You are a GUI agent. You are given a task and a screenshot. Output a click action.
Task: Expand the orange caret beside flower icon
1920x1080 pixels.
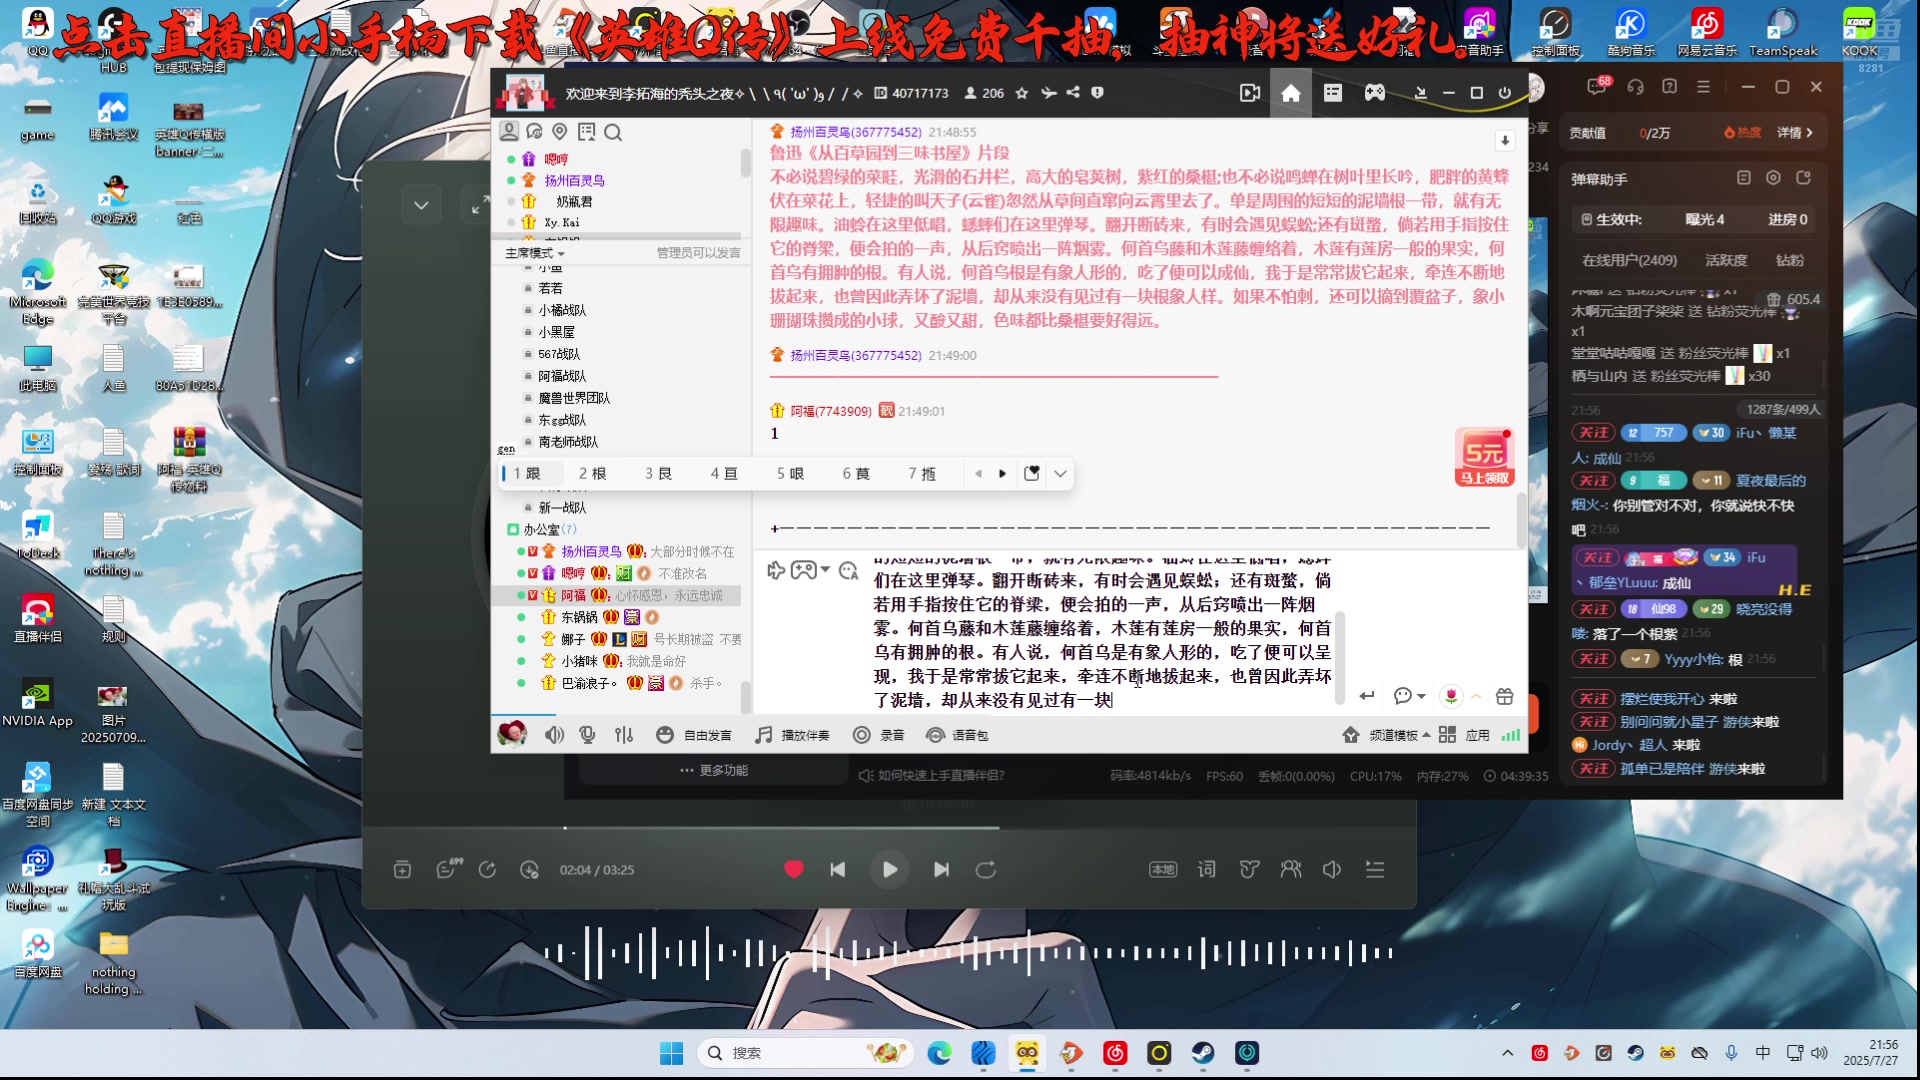[x=1476, y=696]
